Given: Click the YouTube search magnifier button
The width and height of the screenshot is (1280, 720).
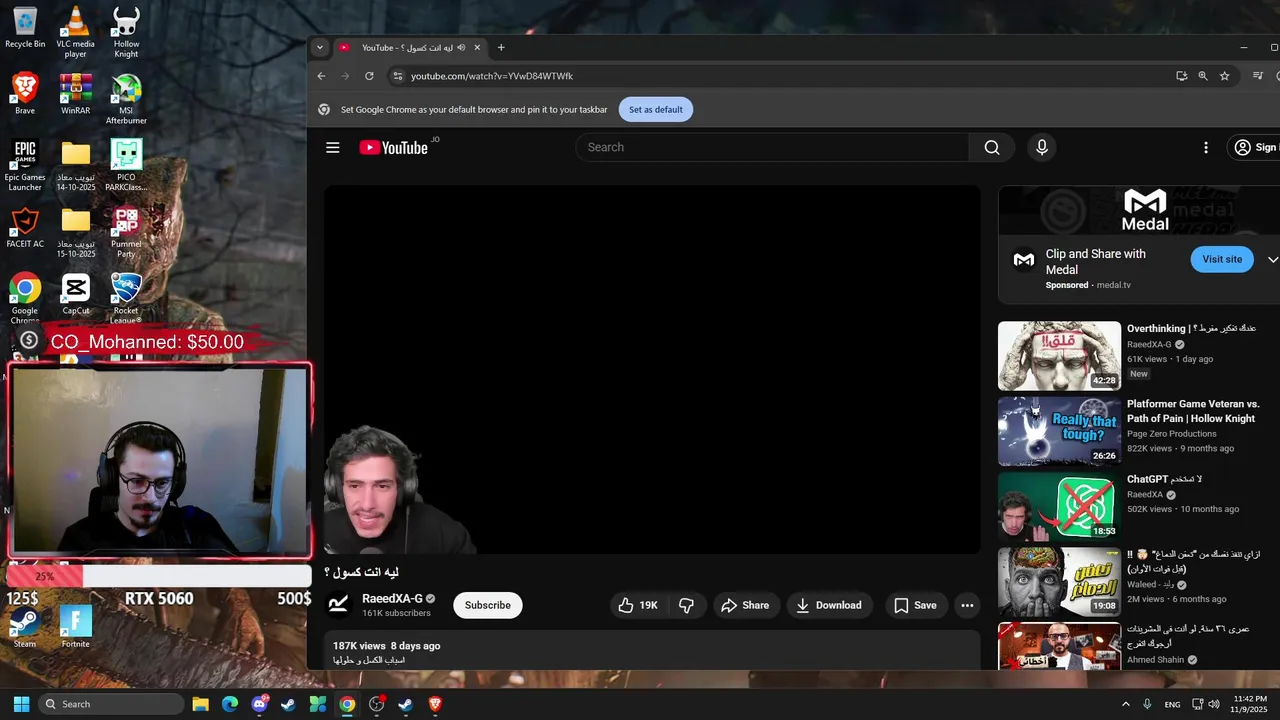Looking at the screenshot, I should (992, 147).
